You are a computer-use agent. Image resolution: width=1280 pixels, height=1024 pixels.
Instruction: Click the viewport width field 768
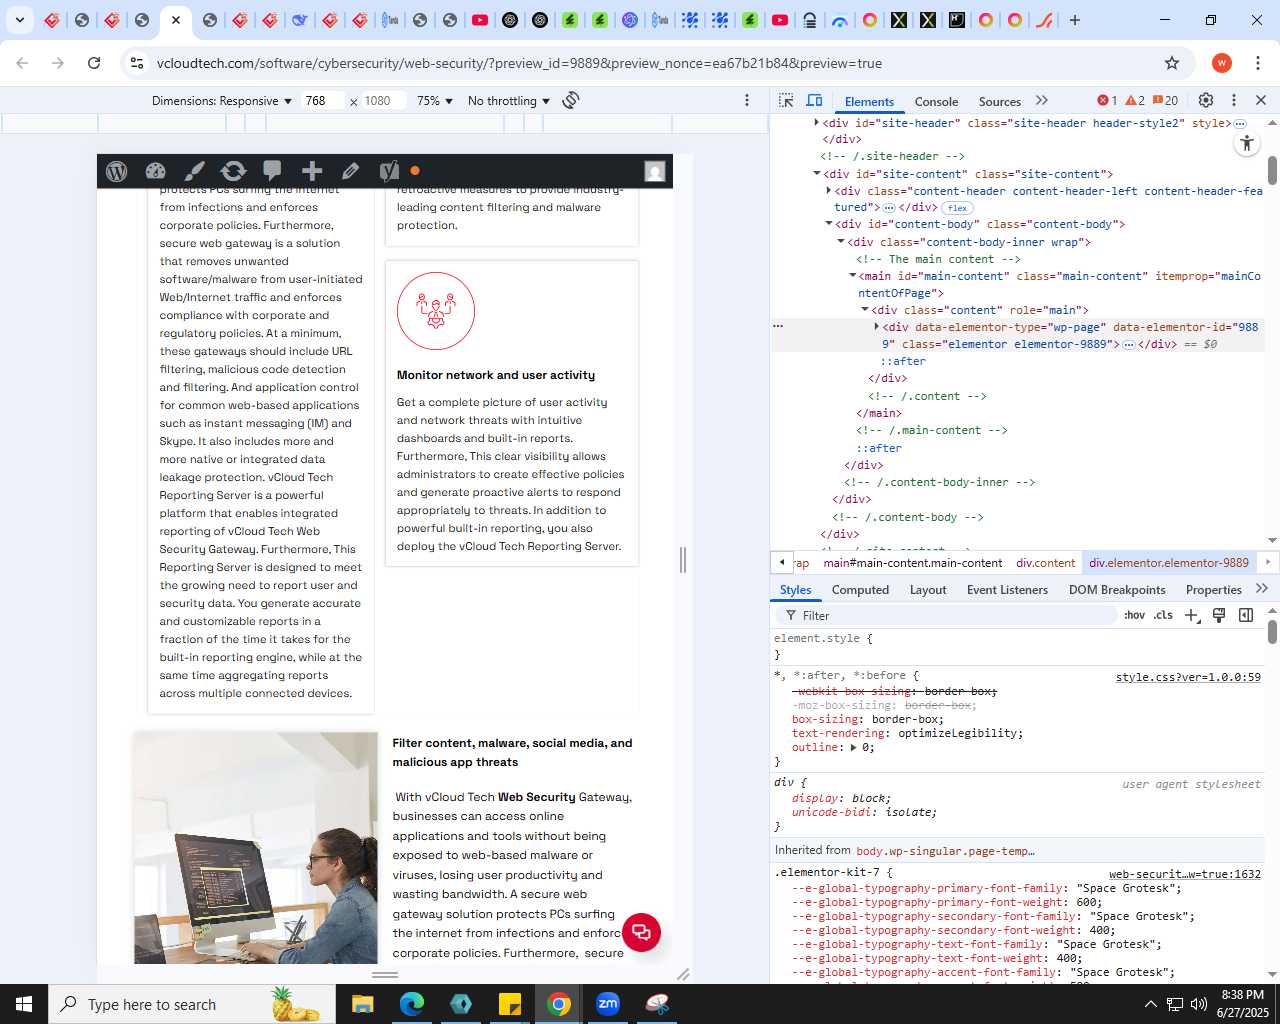pos(323,100)
